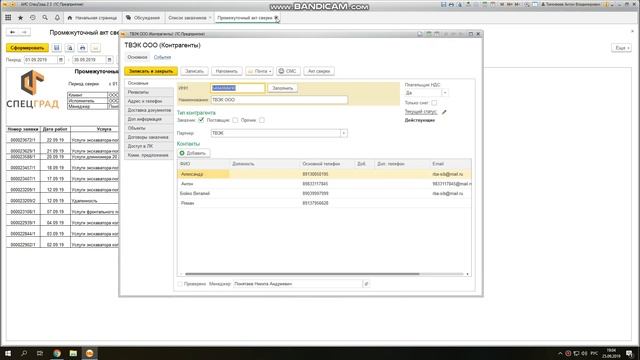Screen dimensions: 640x360
Task: Select the Адрес и телефон side section
Action: [x=149, y=101]
